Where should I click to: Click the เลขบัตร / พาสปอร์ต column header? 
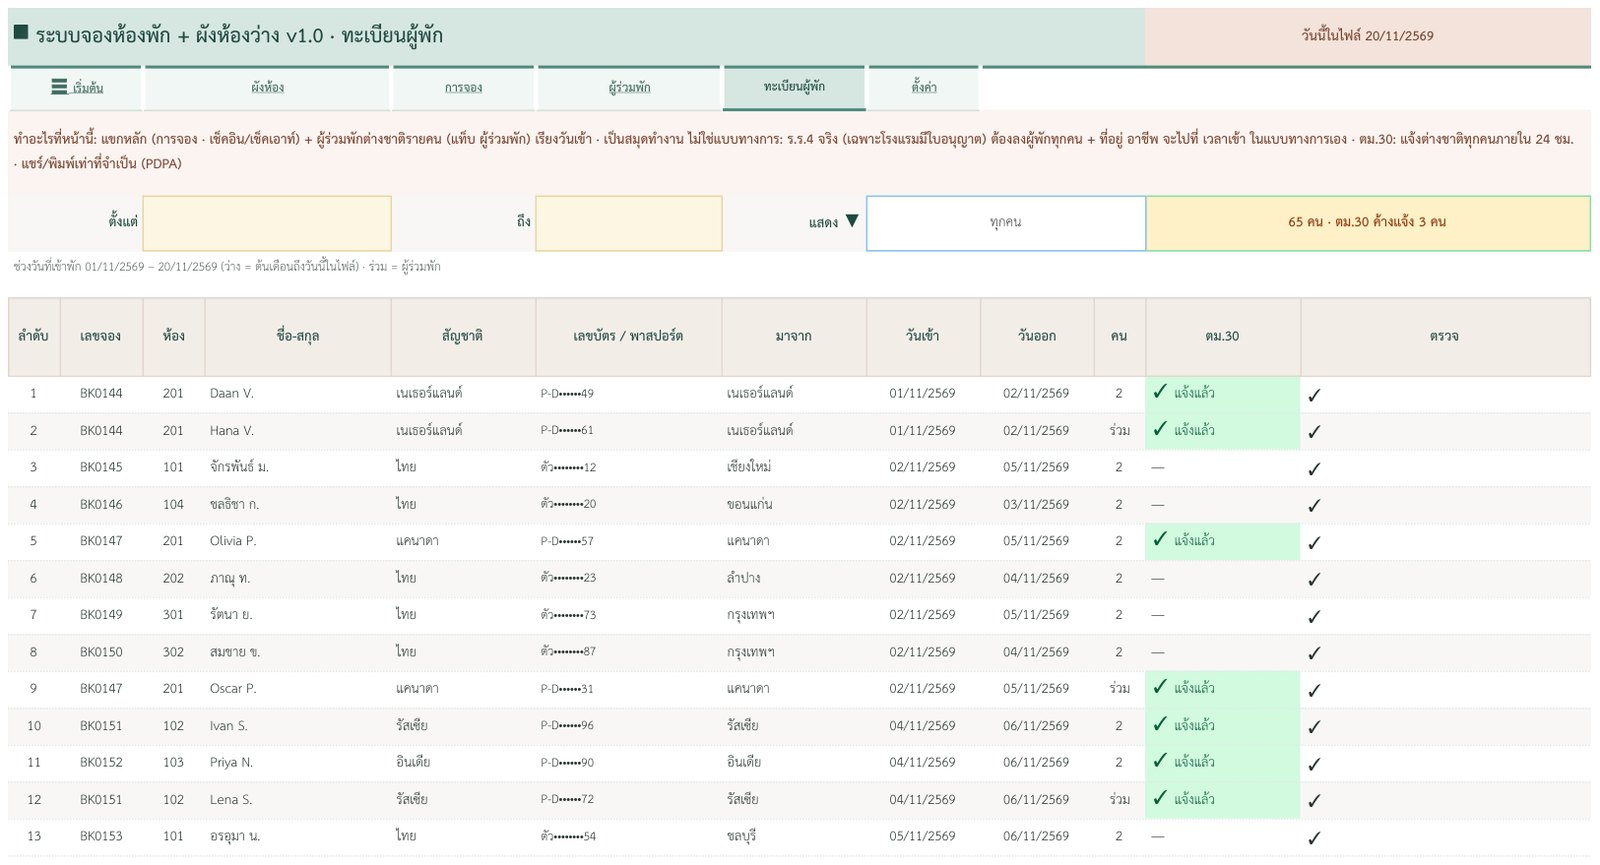point(628,336)
